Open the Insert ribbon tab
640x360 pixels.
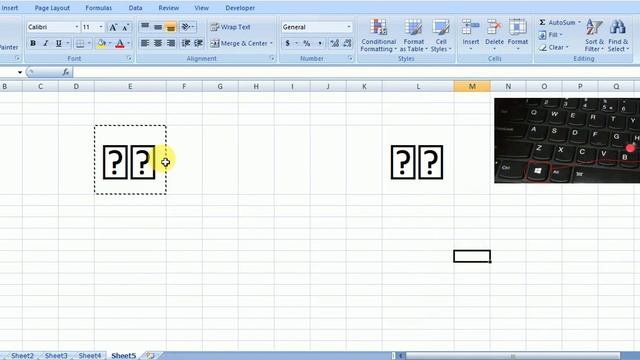pyautogui.click(x=9, y=8)
